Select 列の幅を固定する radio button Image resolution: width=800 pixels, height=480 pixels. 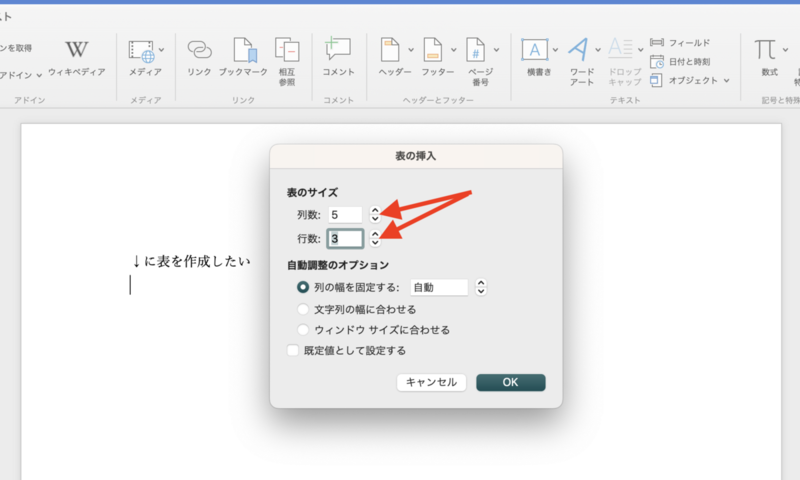click(303, 287)
